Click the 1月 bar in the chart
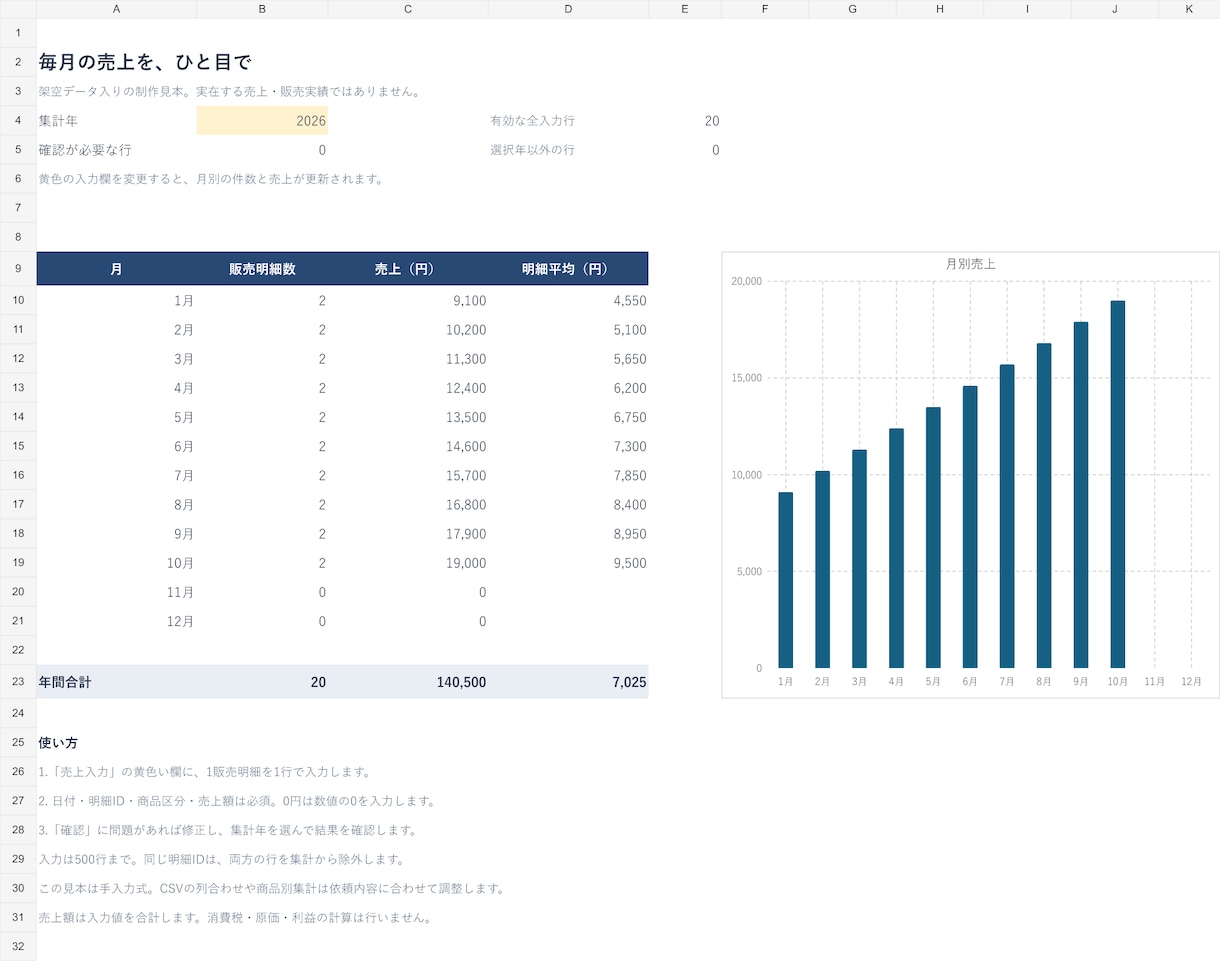Viewport: 1220px width, 961px height. 786,580
